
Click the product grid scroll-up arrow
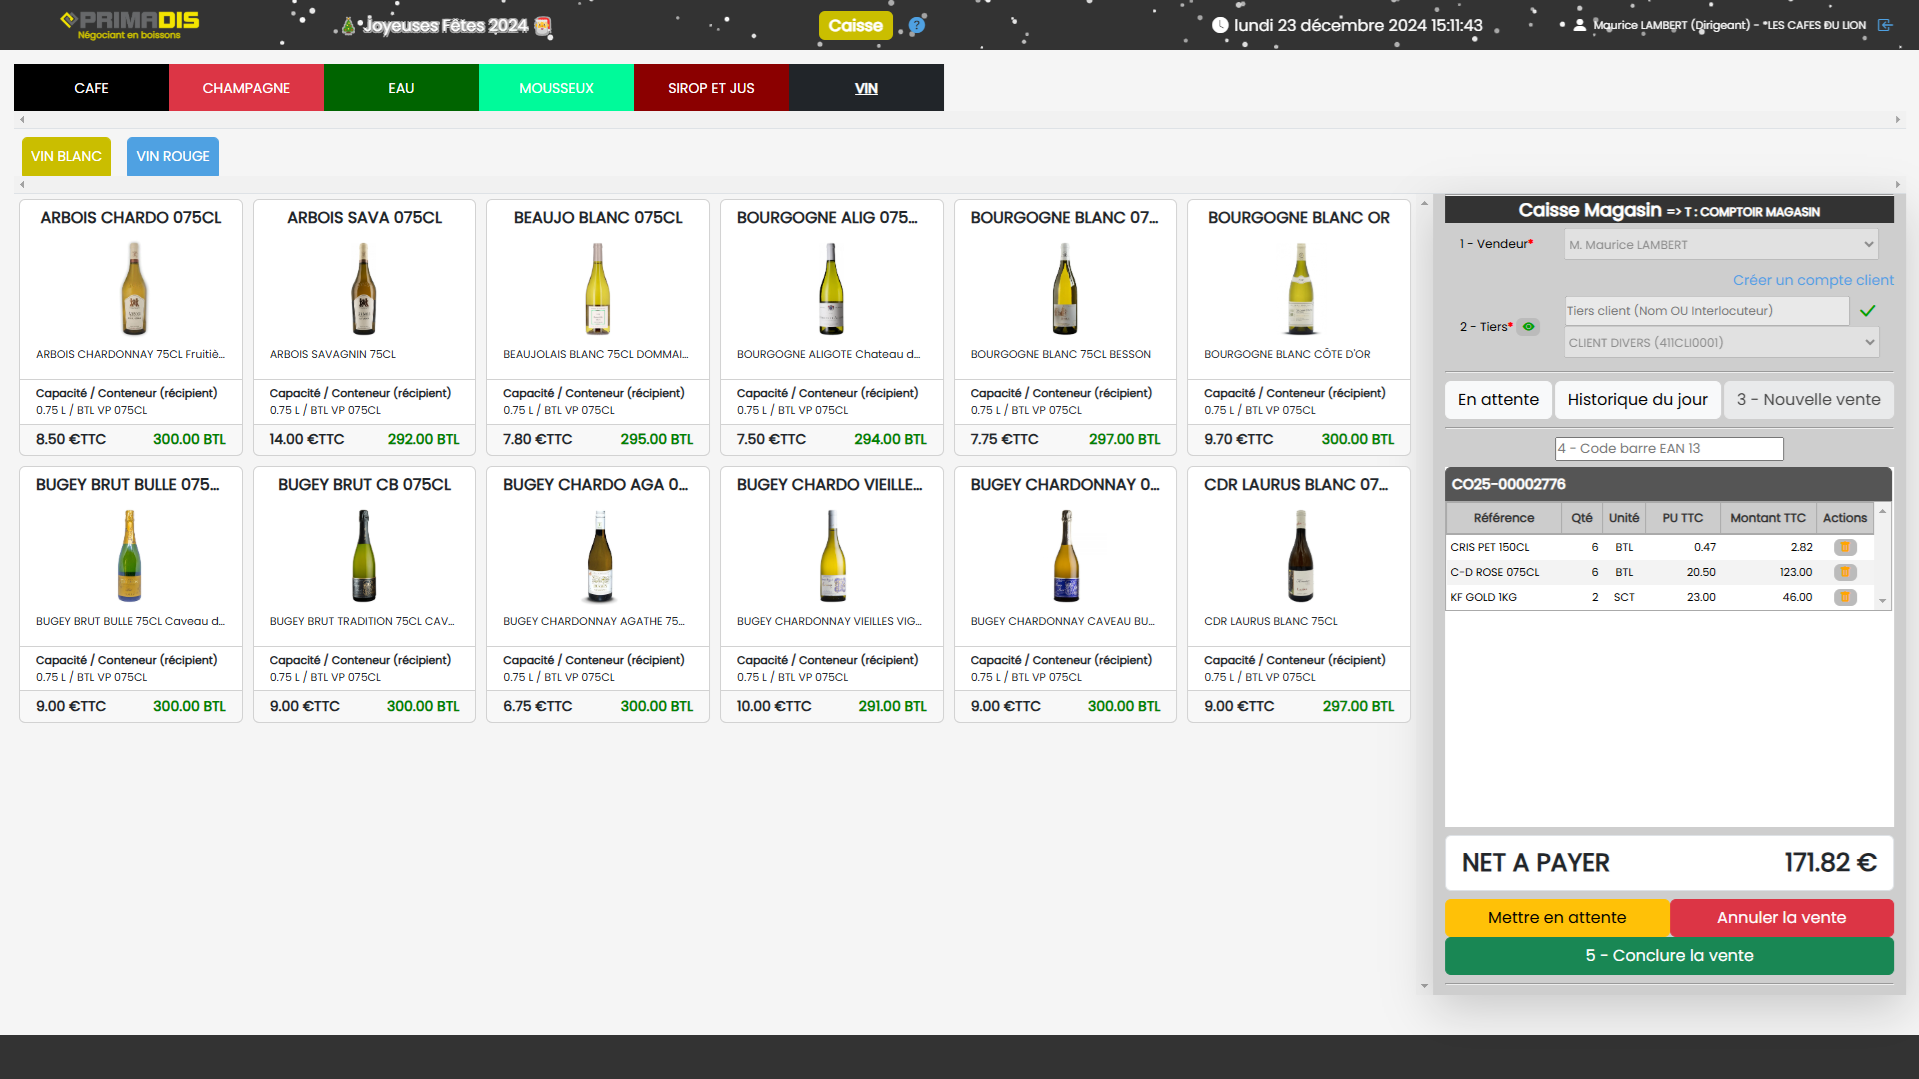point(1424,204)
